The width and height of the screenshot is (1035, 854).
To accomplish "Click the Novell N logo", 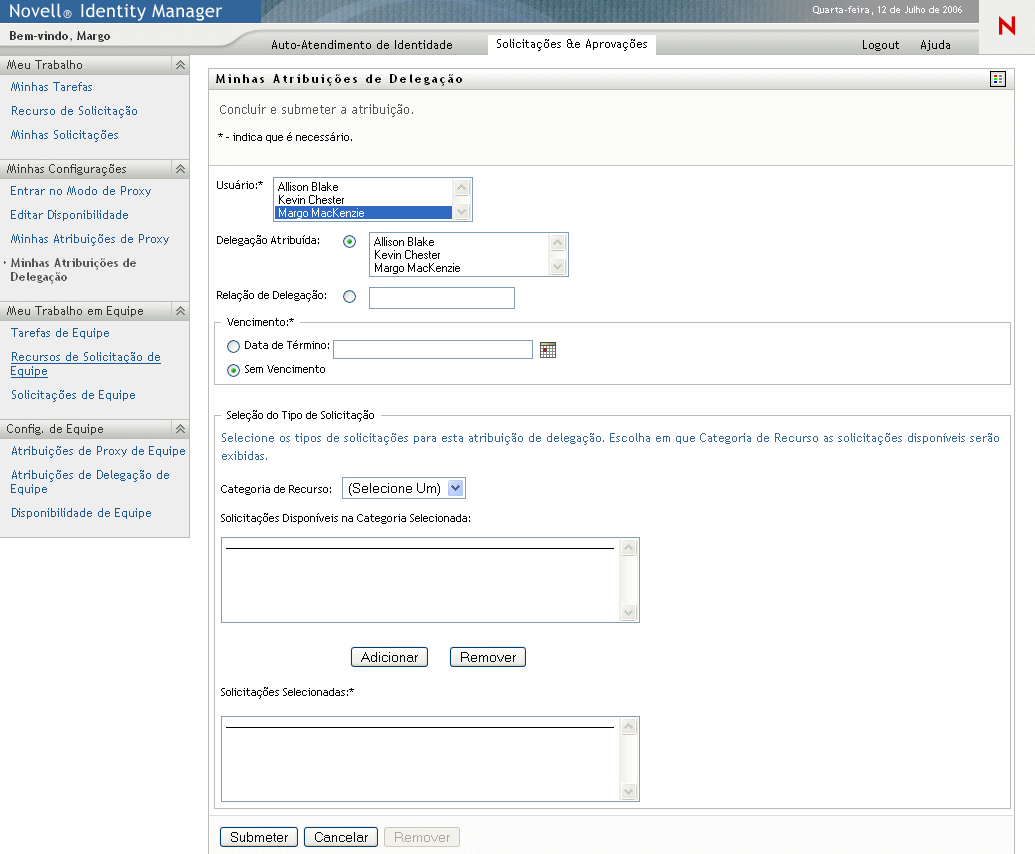I will pyautogui.click(x=1006, y=27).
